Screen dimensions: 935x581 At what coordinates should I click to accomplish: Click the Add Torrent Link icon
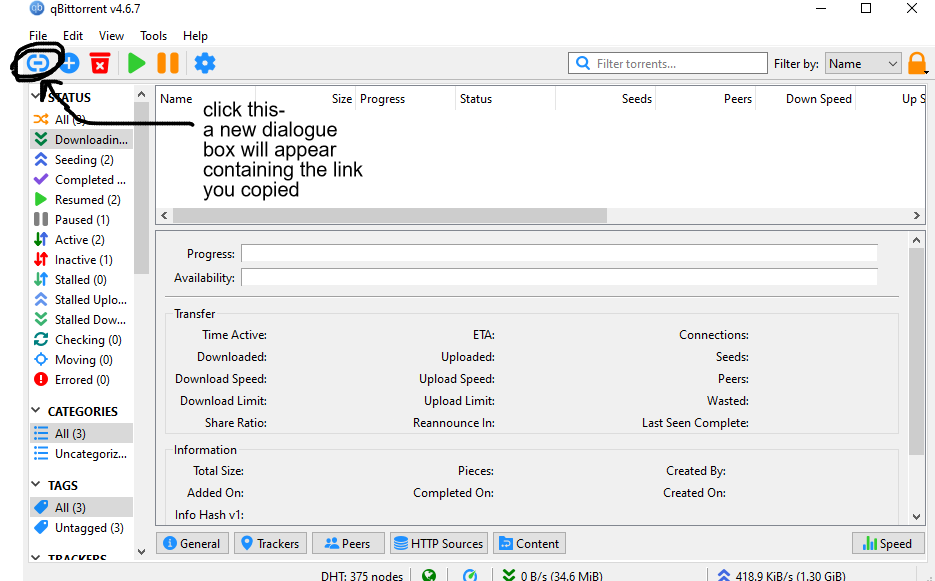click(37, 63)
